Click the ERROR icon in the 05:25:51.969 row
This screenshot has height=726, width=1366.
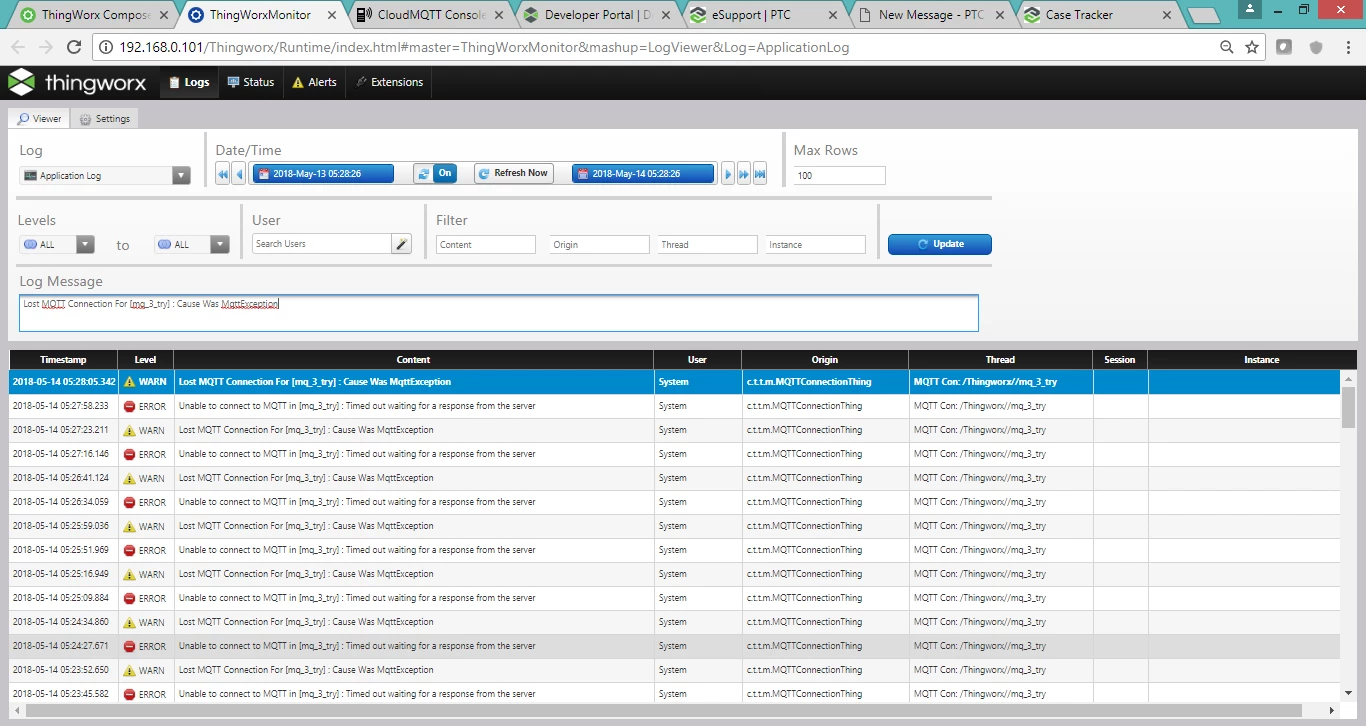tap(129, 550)
